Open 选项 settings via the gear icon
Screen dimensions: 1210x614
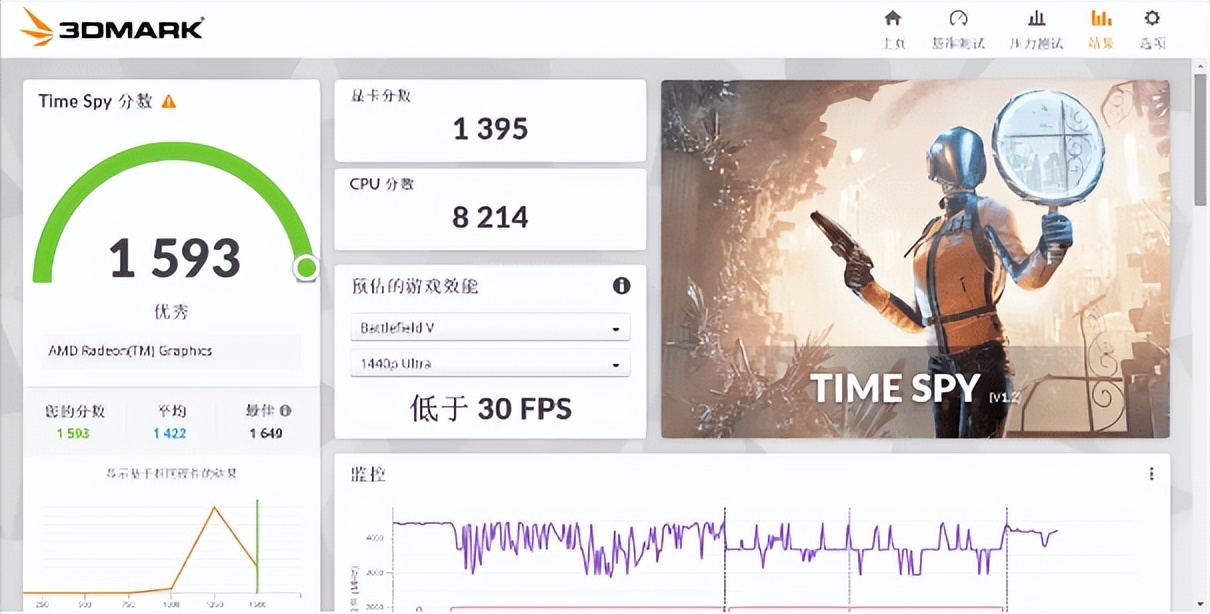pyautogui.click(x=1152, y=28)
